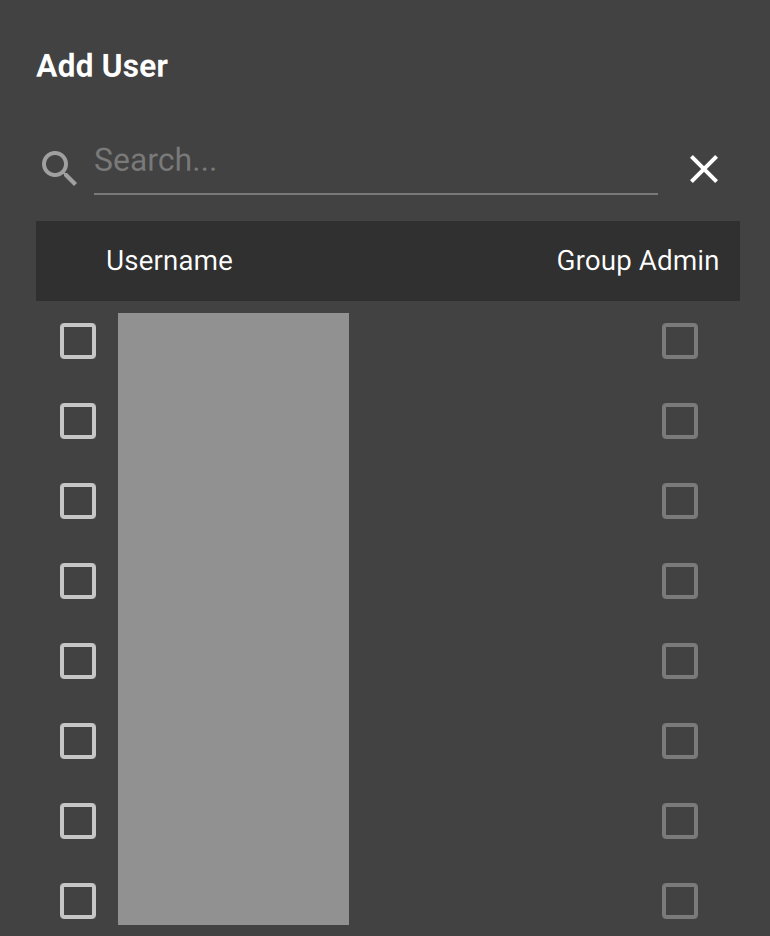This screenshot has height=936, width=770.
Task: Enable Group Admin for the seventh row
Action: 680,821
